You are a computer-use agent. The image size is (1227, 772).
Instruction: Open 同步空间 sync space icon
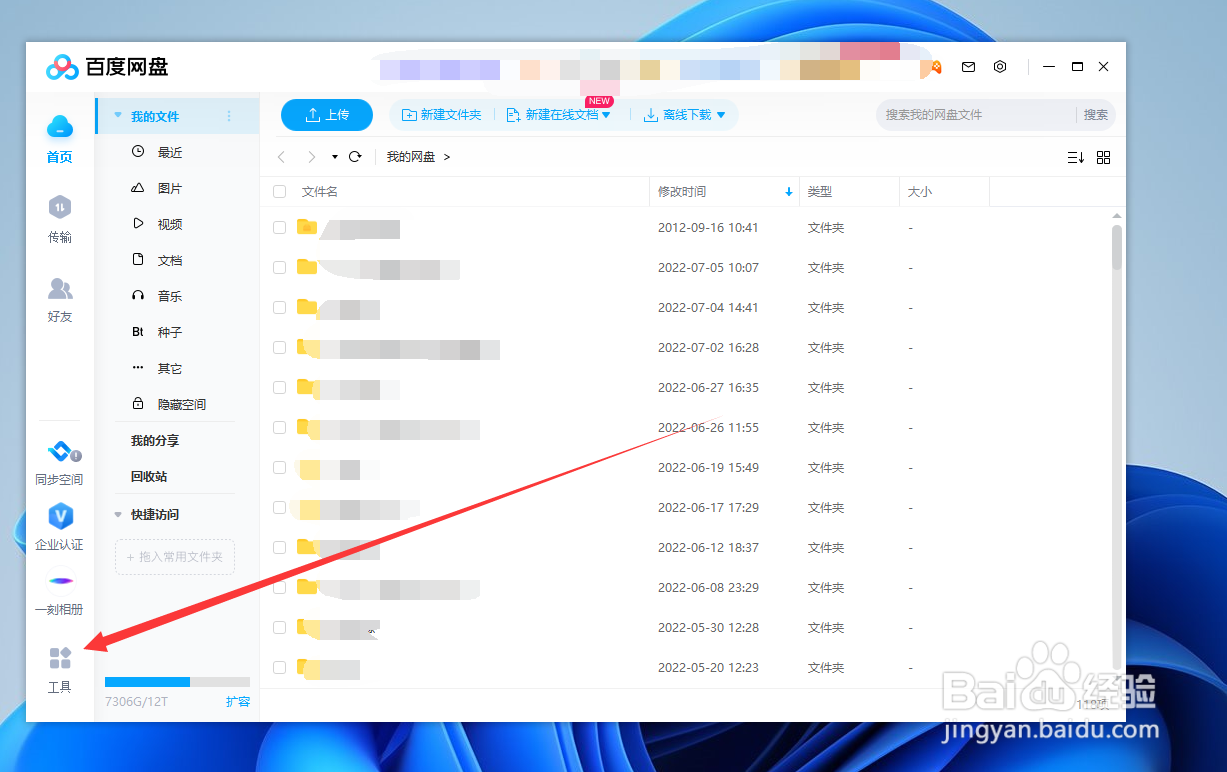pyautogui.click(x=60, y=453)
